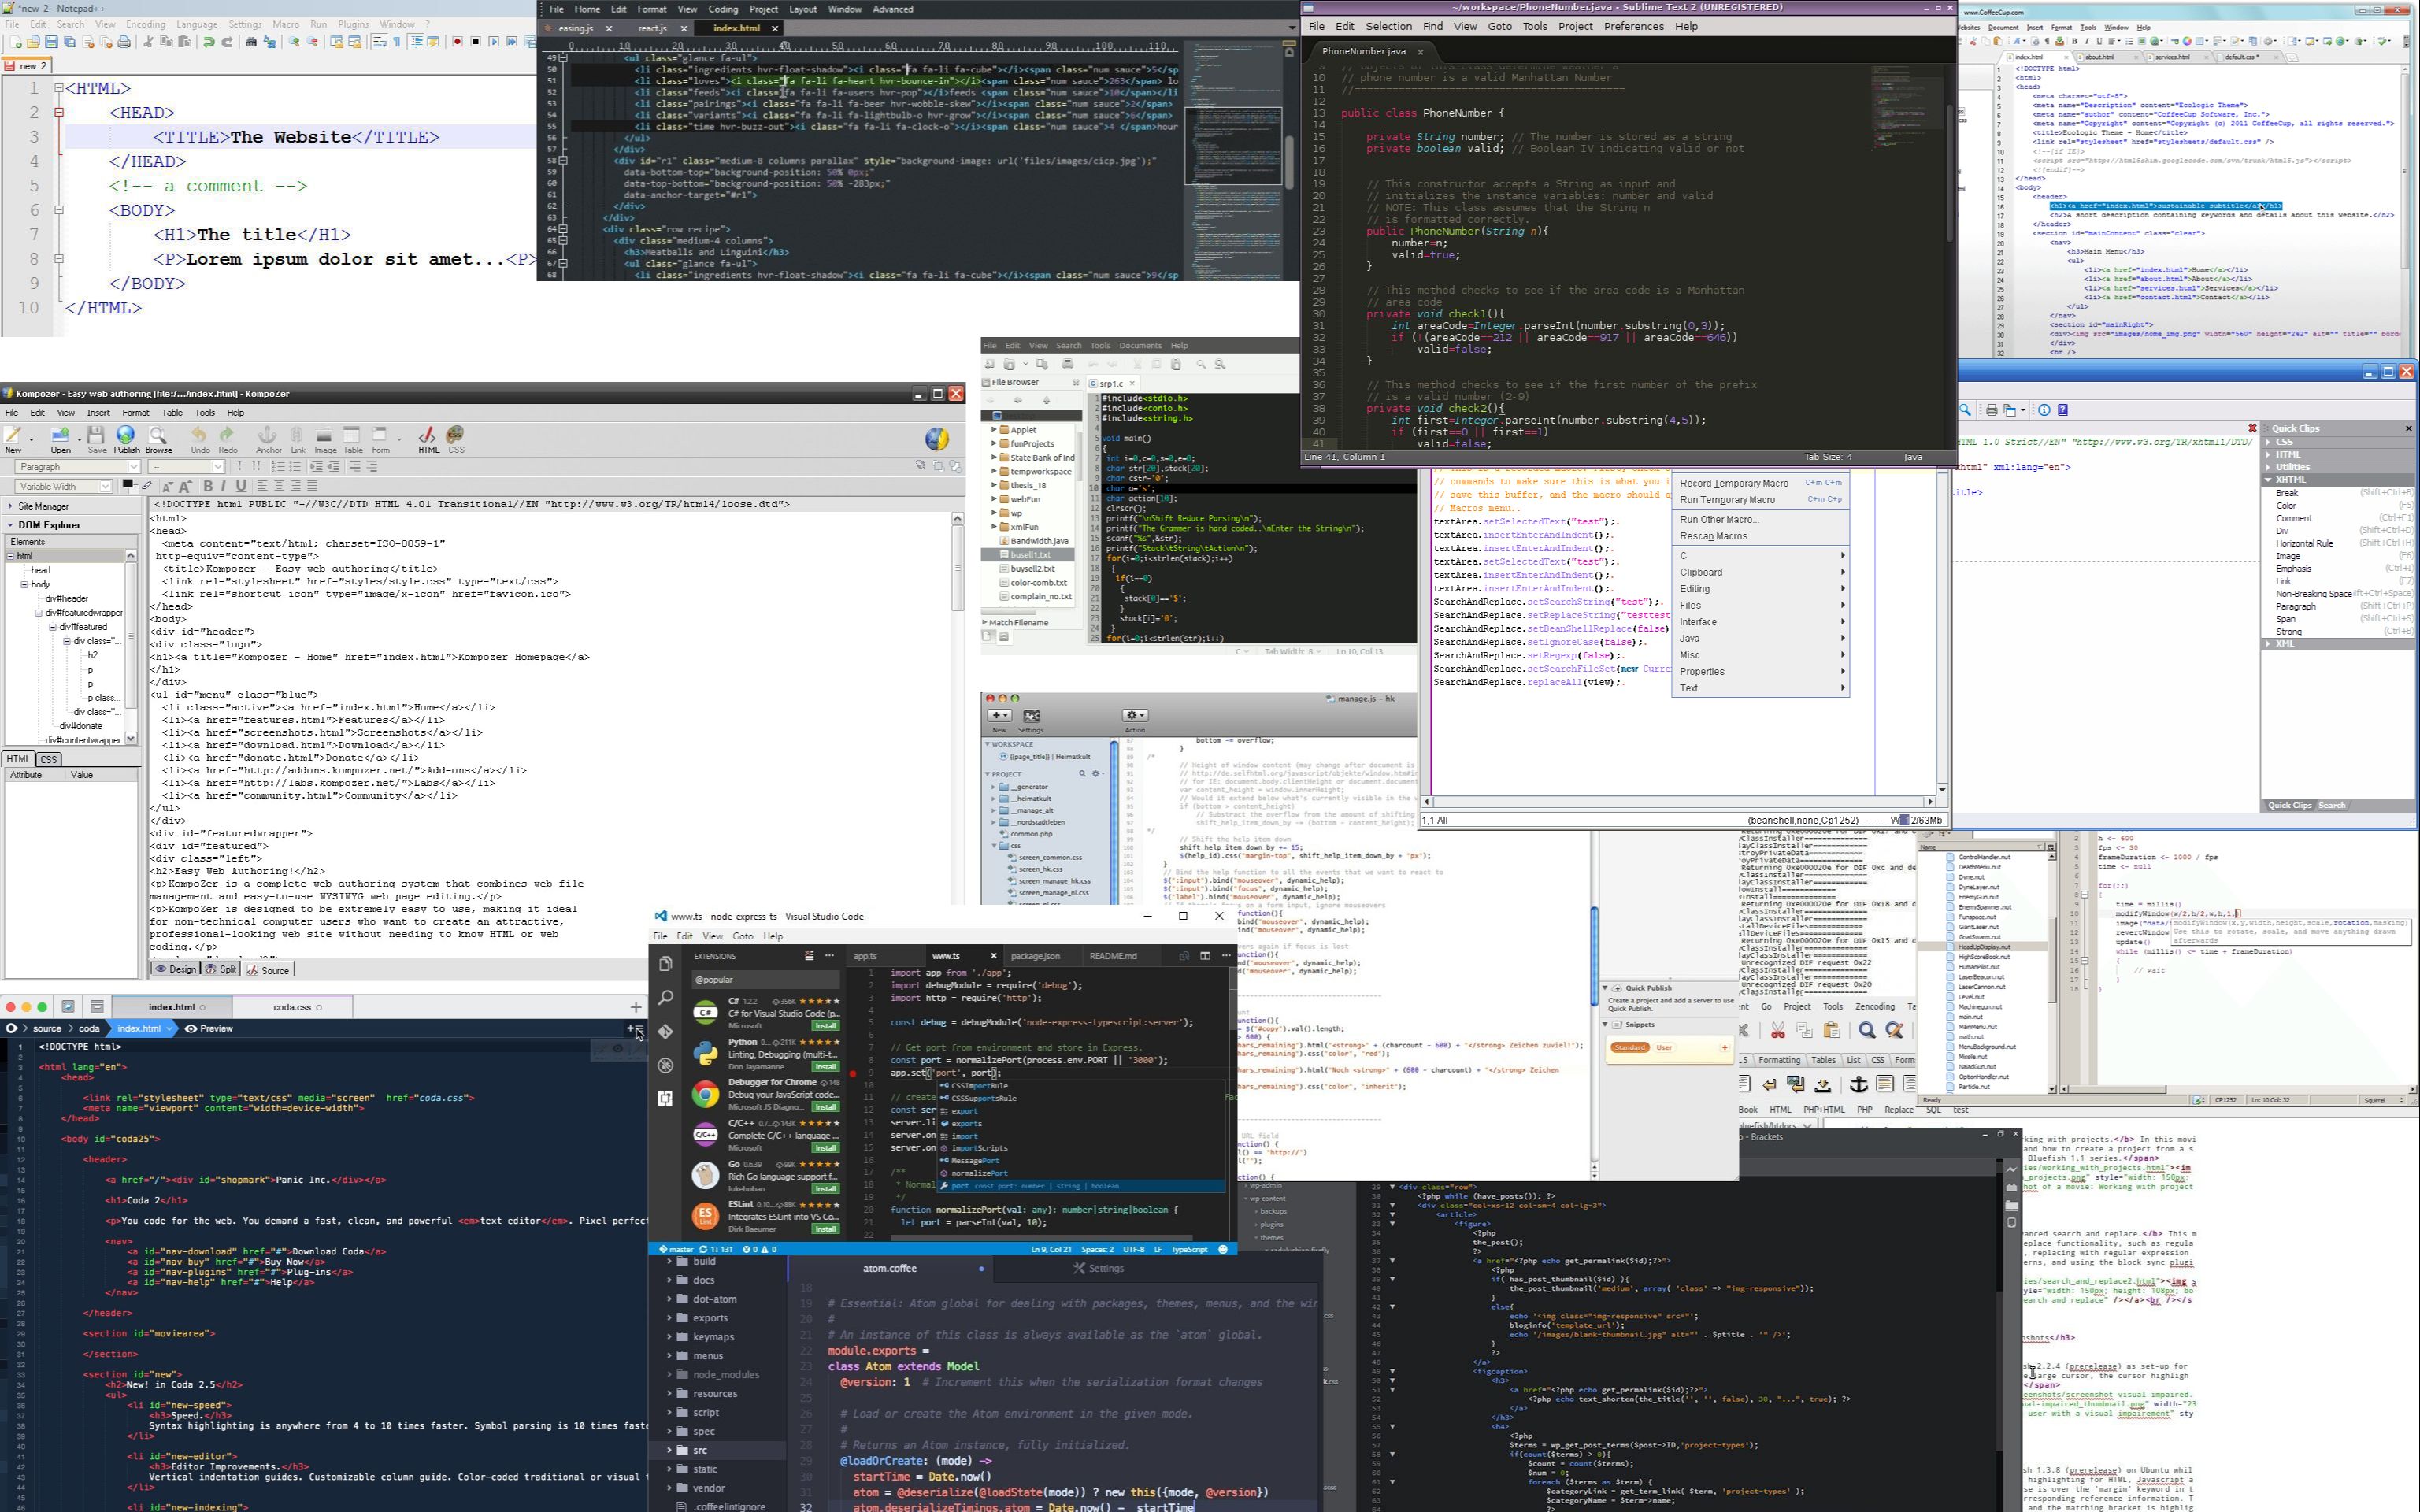The height and width of the screenshot is (1512, 2420).
Task: Toggle the red breakpoint on line 9
Action: click(853, 1073)
